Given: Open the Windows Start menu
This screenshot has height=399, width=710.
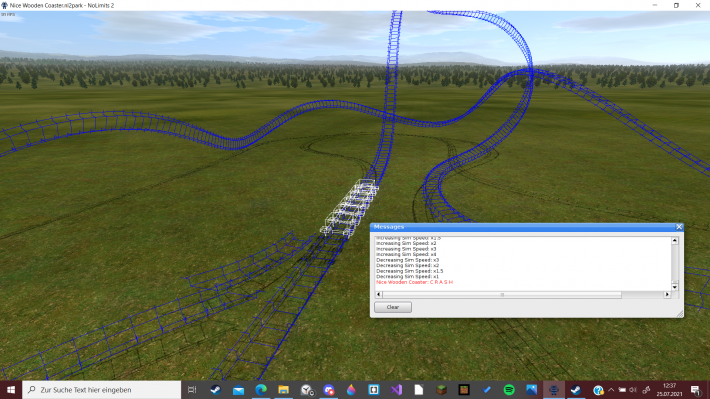Looking at the screenshot, I should (11, 389).
